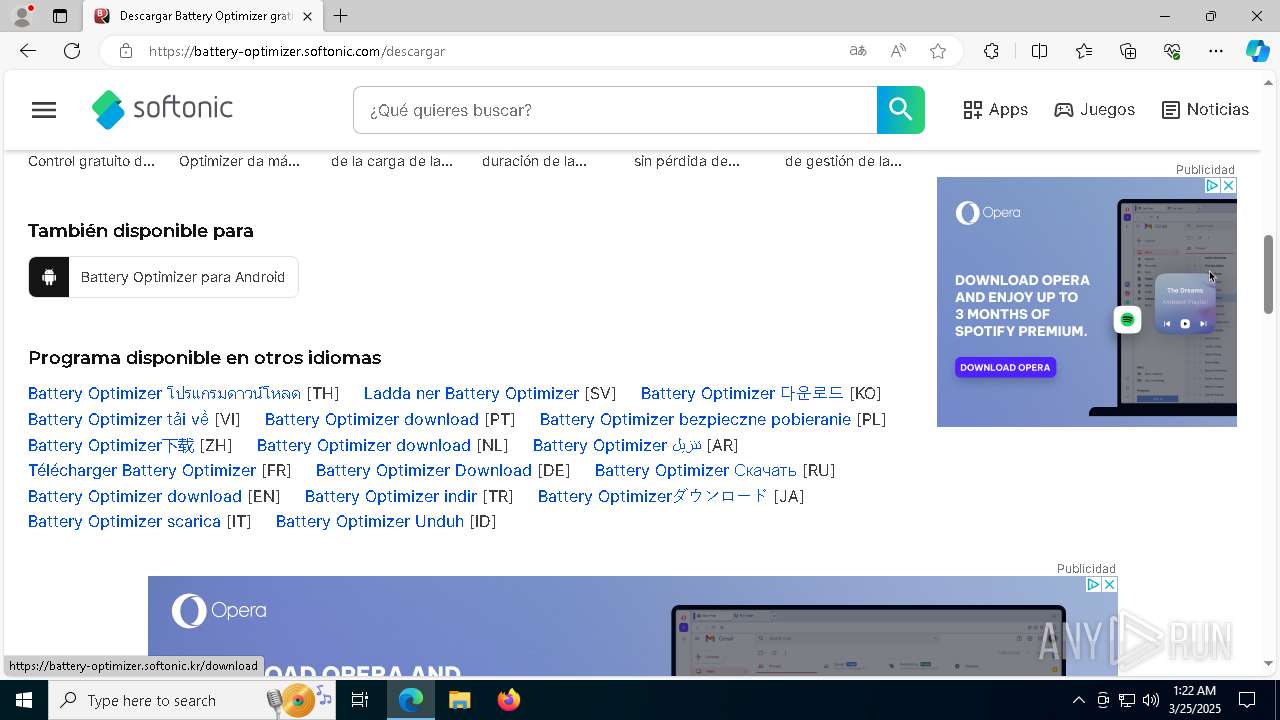Screen dimensions: 1280x720
Task: Open browser Extensions menu
Action: tap(991, 51)
